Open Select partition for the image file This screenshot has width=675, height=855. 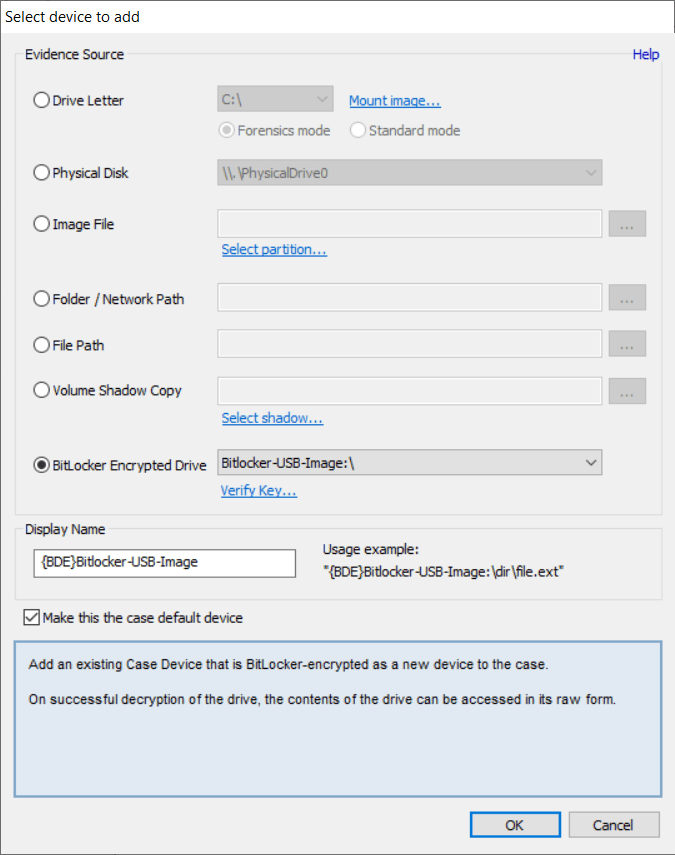tap(274, 249)
